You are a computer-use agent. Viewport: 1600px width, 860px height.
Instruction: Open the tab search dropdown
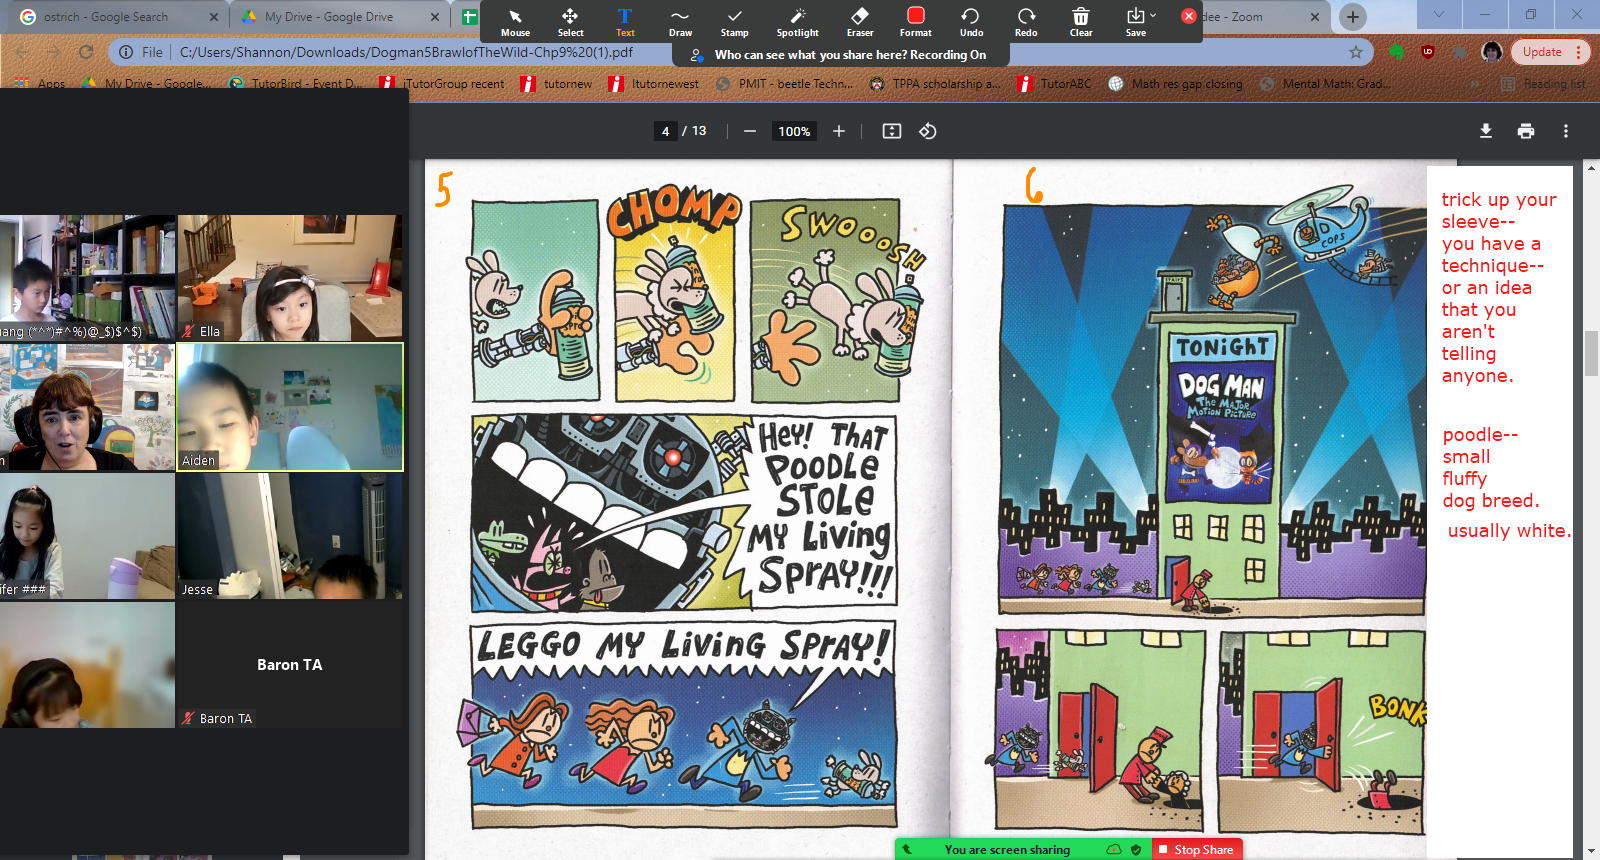1438,15
